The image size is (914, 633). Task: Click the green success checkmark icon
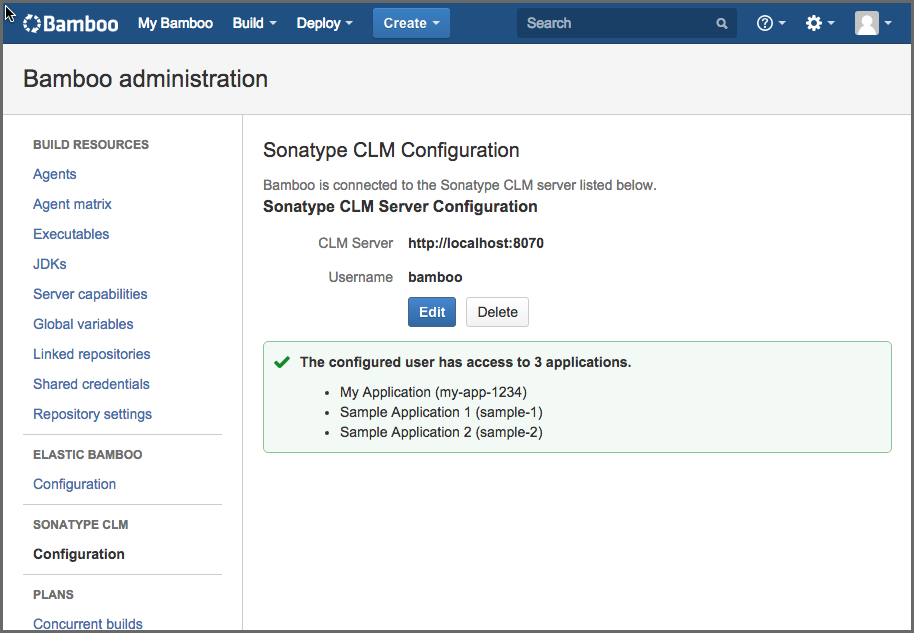pyautogui.click(x=282, y=362)
